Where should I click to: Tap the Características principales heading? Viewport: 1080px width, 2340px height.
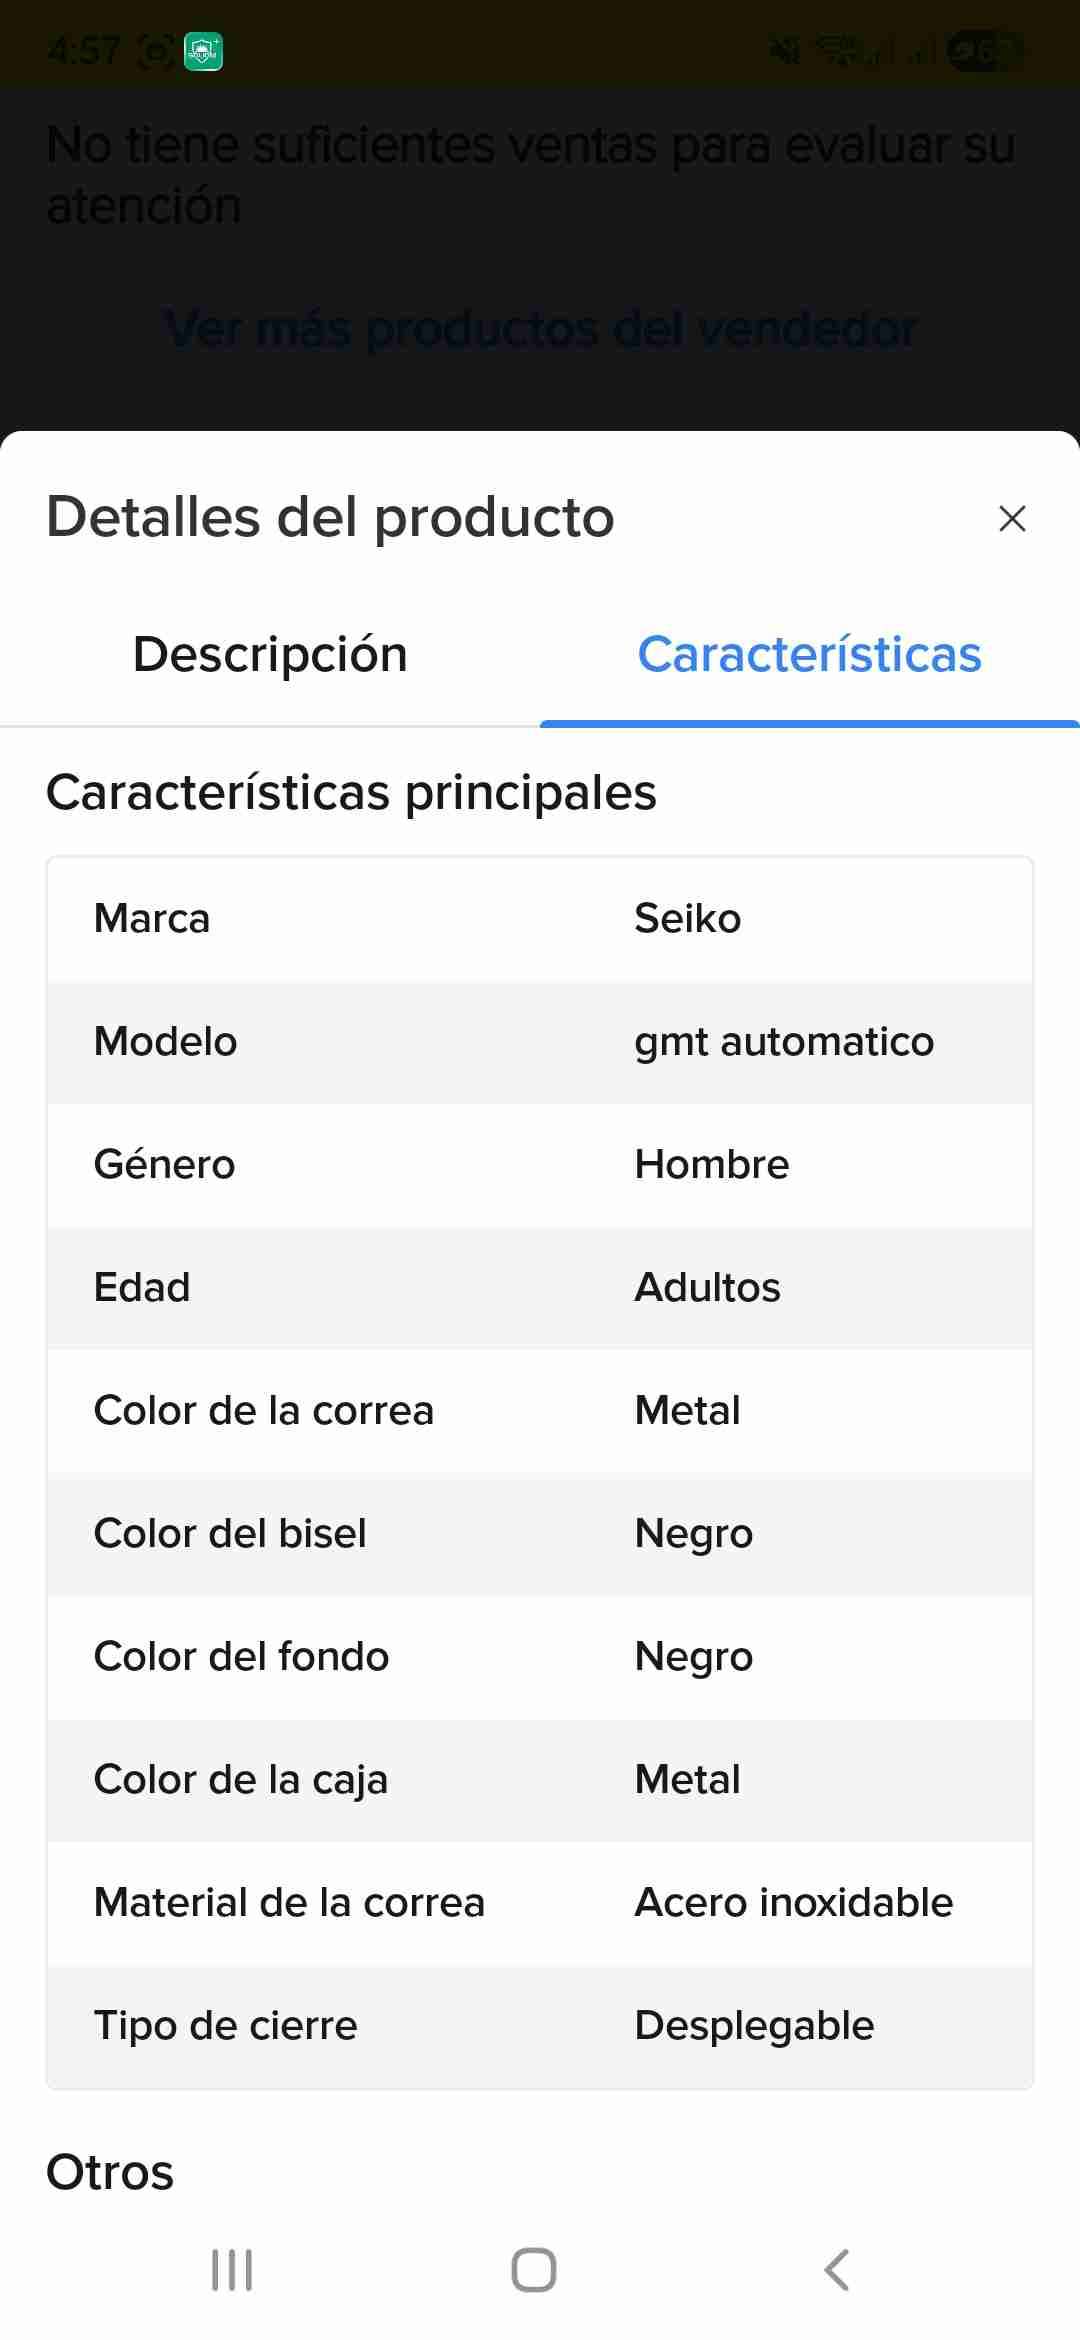pos(351,793)
